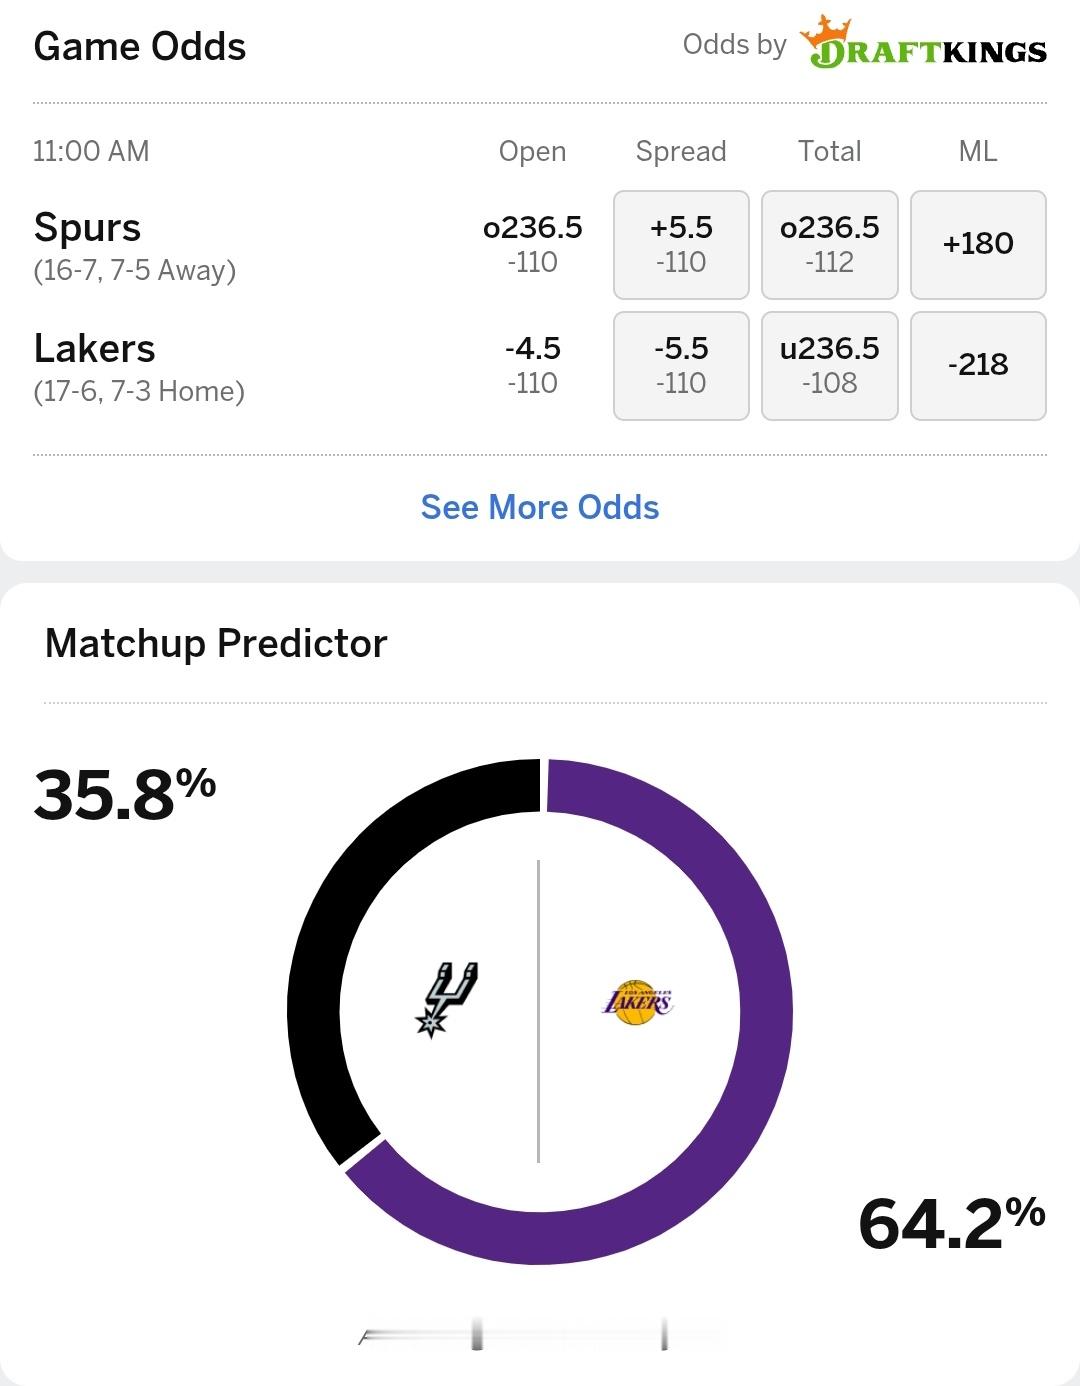The height and width of the screenshot is (1386, 1080).
Task: Select Lakers -5.5 spread bet
Action: coord(681,366)
